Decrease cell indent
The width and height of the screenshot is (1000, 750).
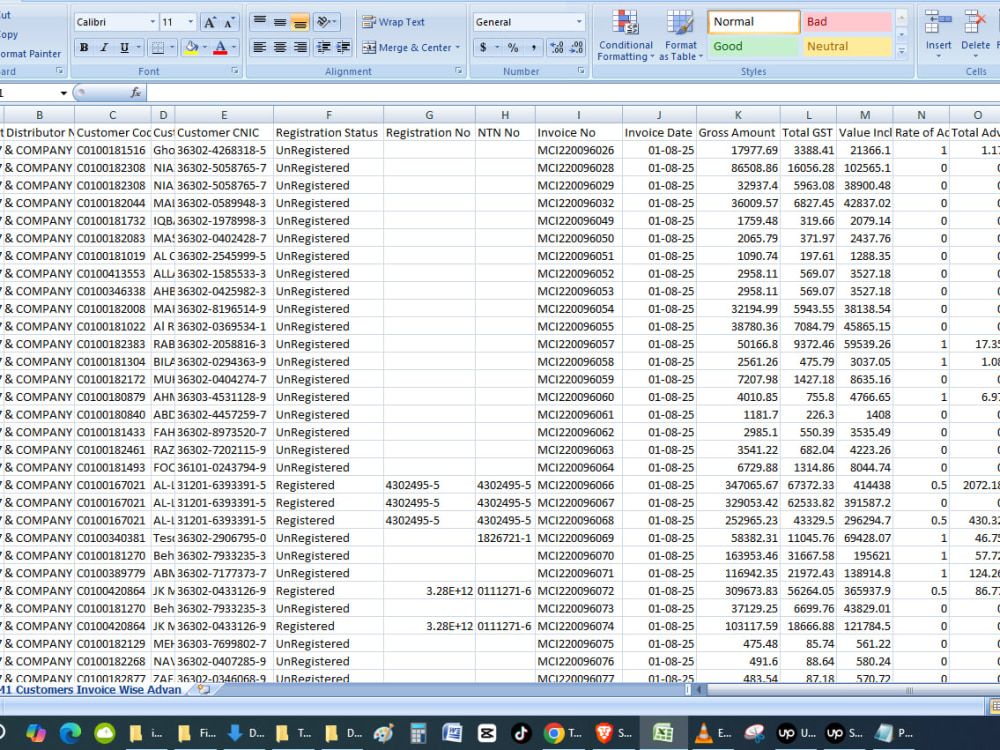point(323,48)
